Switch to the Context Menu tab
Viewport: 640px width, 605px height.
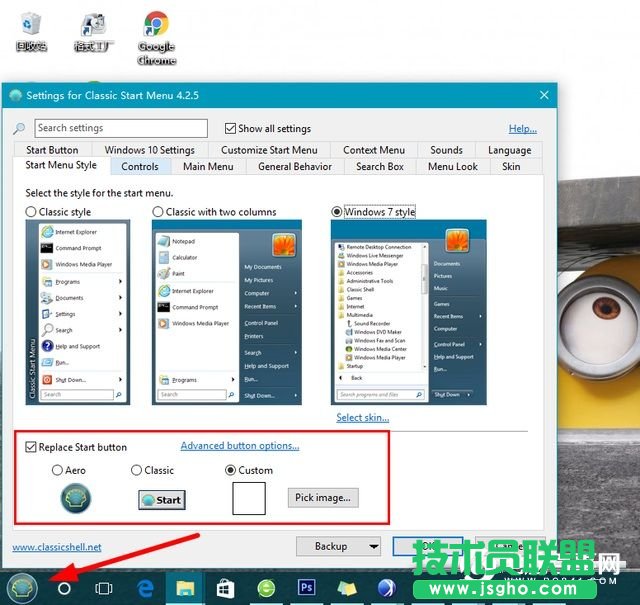tap(374, 150)
